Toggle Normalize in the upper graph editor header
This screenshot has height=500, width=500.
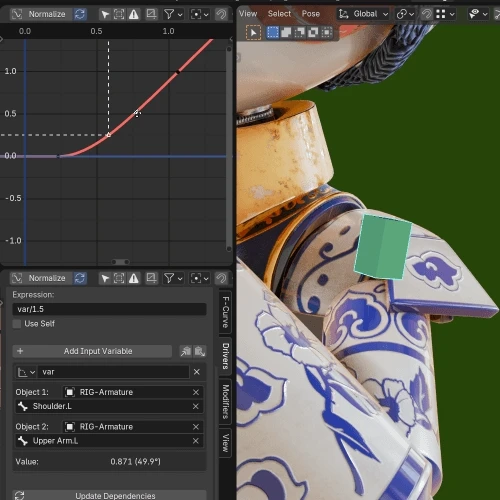pos(47,14)
